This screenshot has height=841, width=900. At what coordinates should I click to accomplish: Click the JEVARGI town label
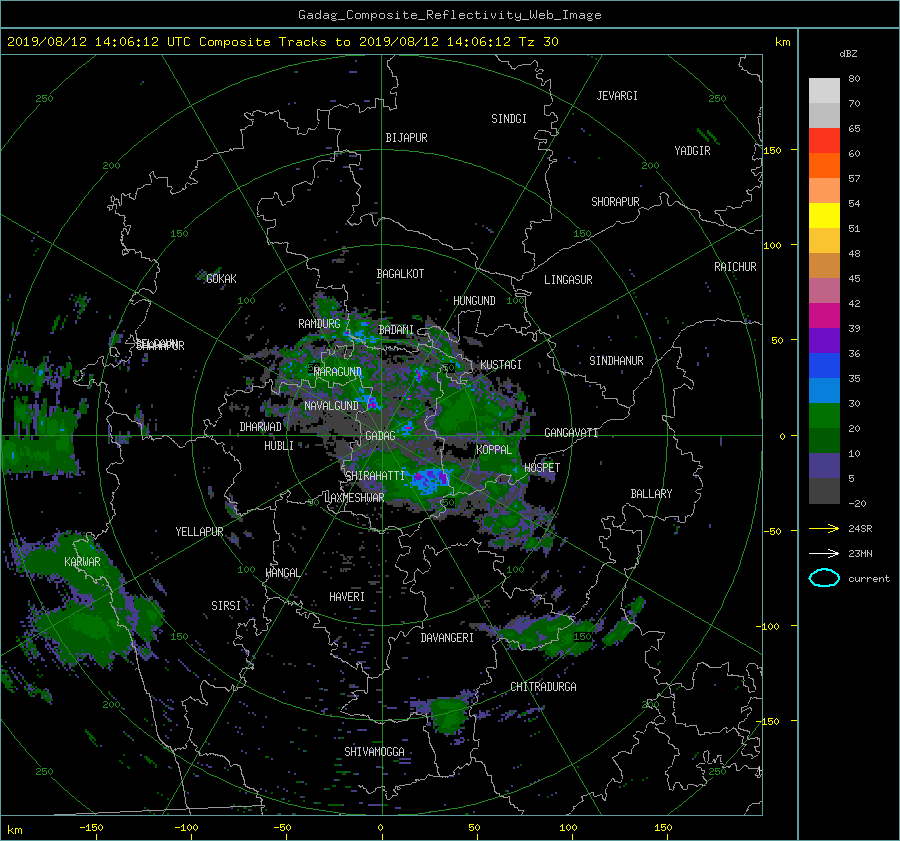click(617, 96)
